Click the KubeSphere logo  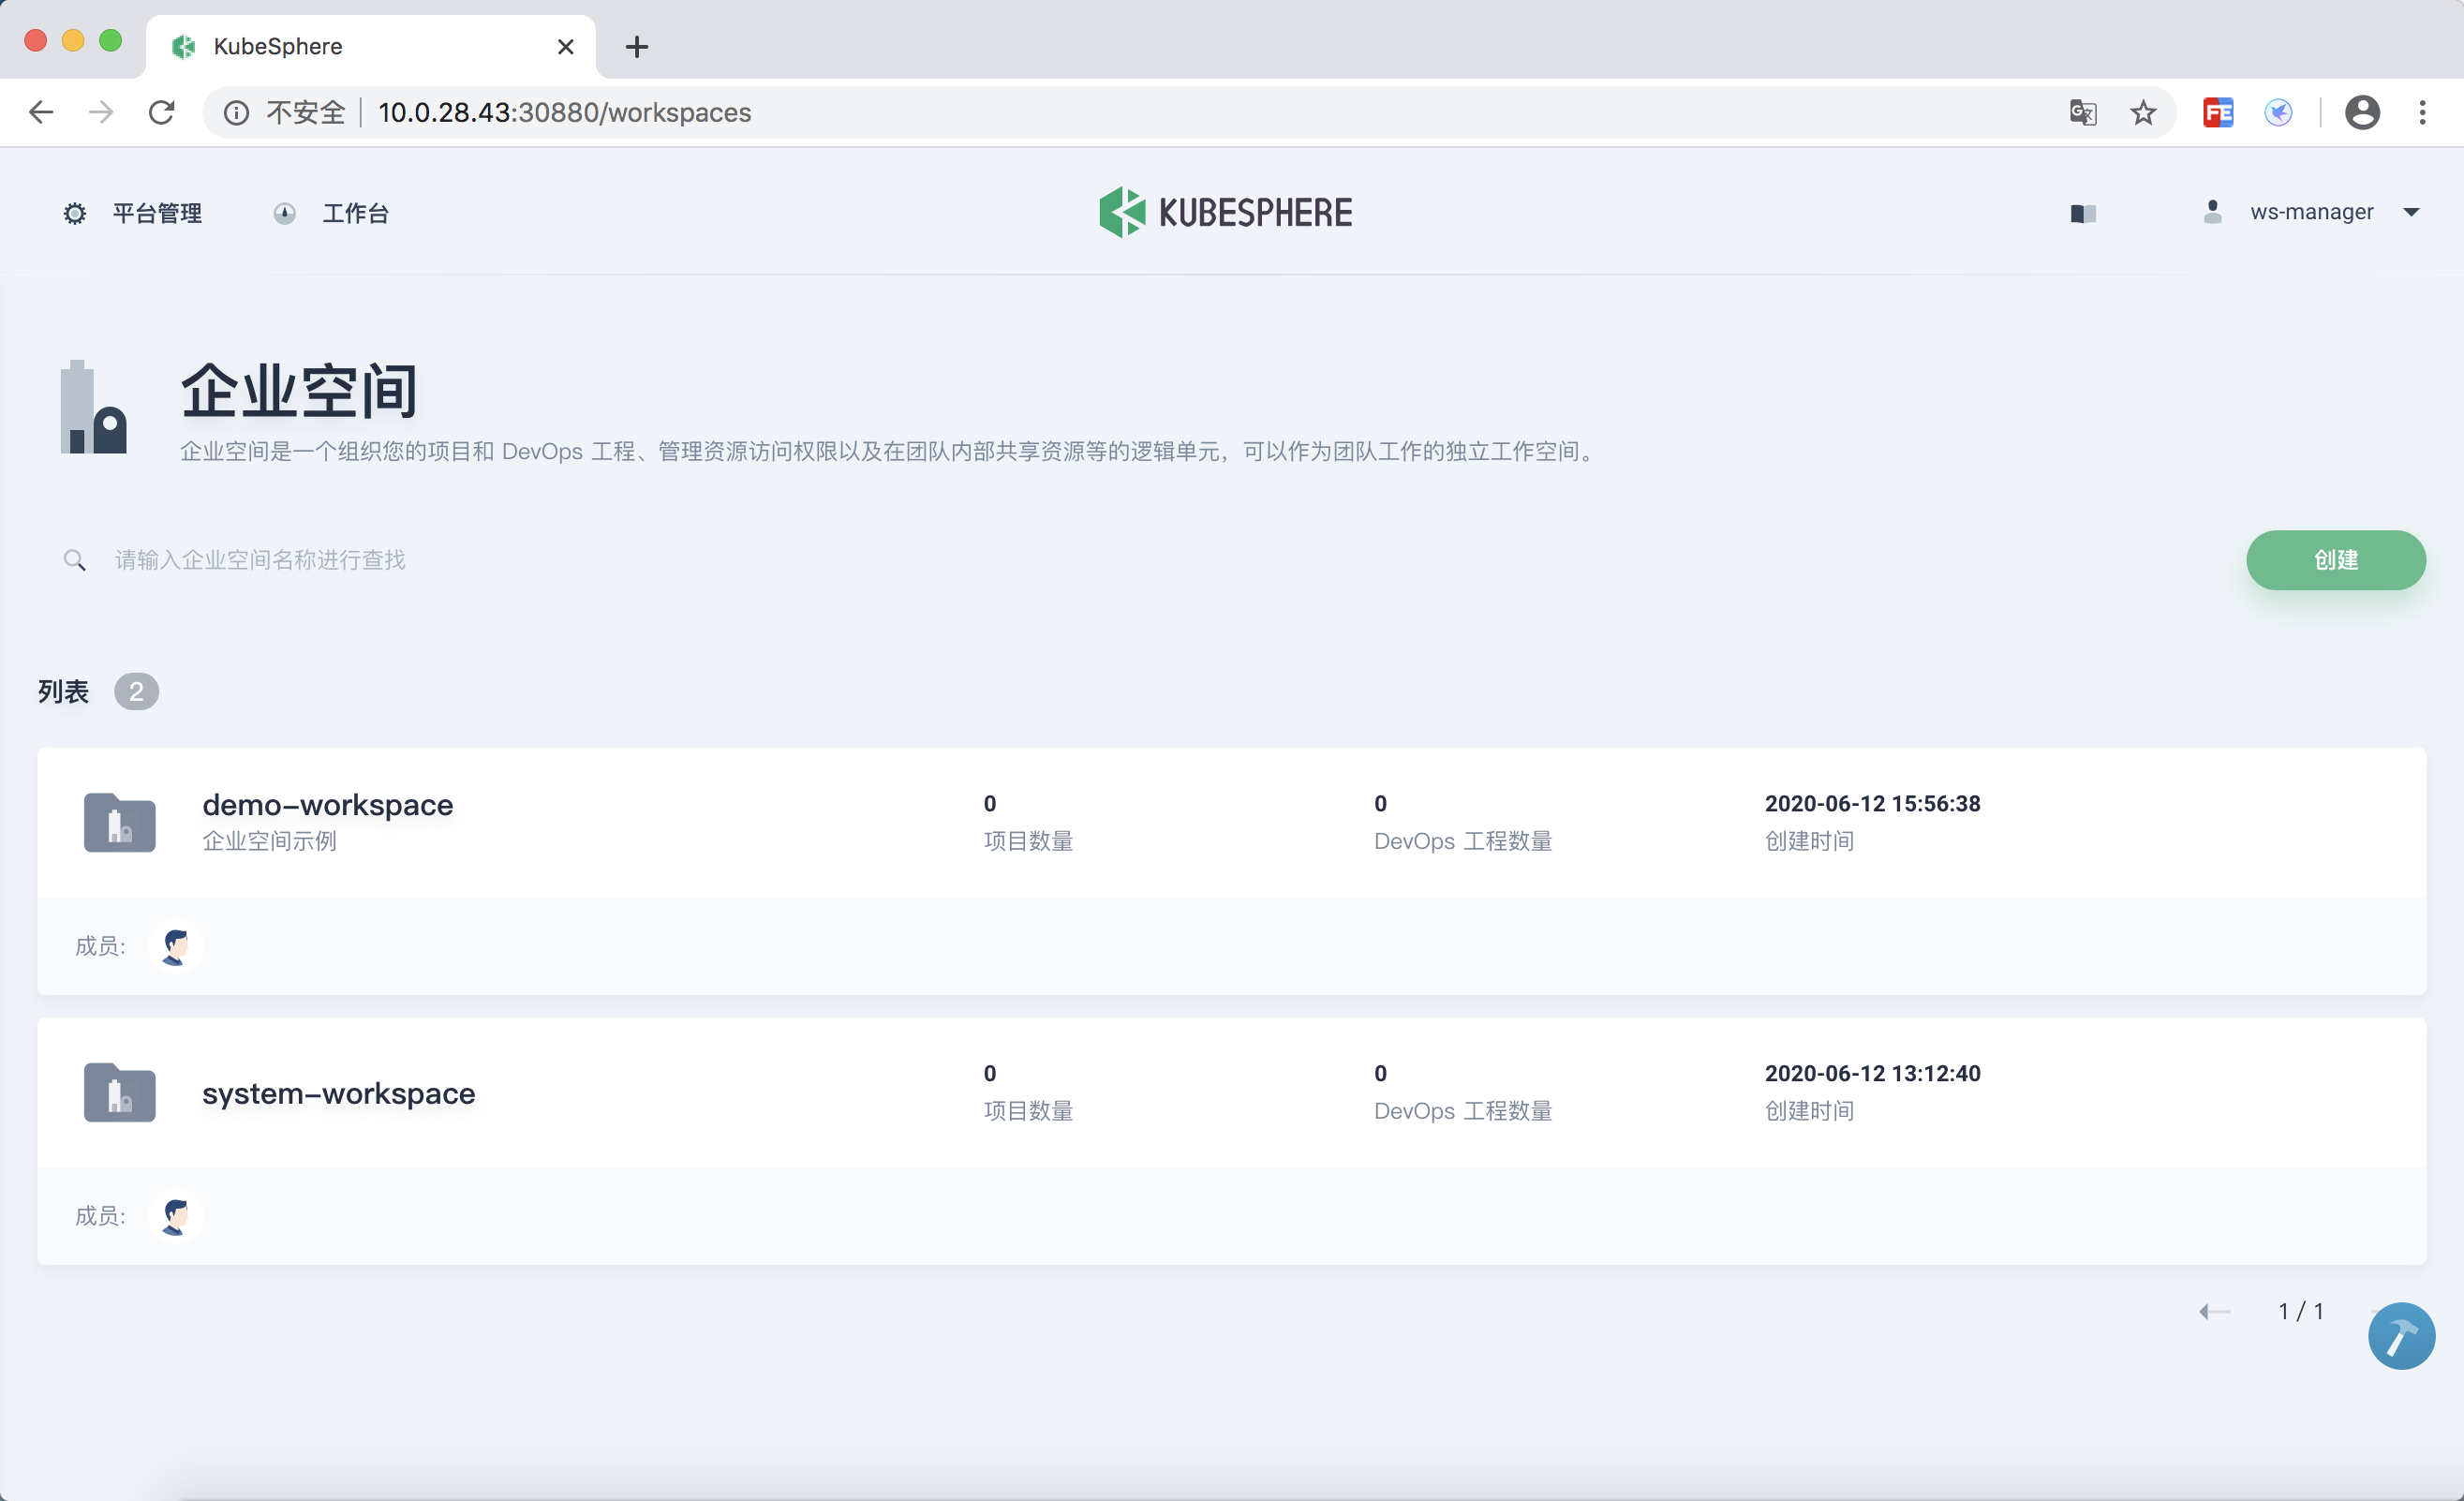pos(1225,212)
